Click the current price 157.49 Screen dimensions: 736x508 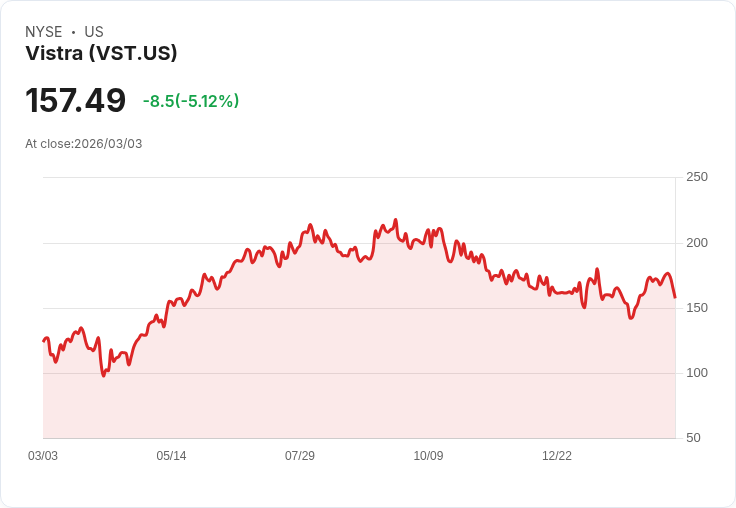tap(76, 101)
